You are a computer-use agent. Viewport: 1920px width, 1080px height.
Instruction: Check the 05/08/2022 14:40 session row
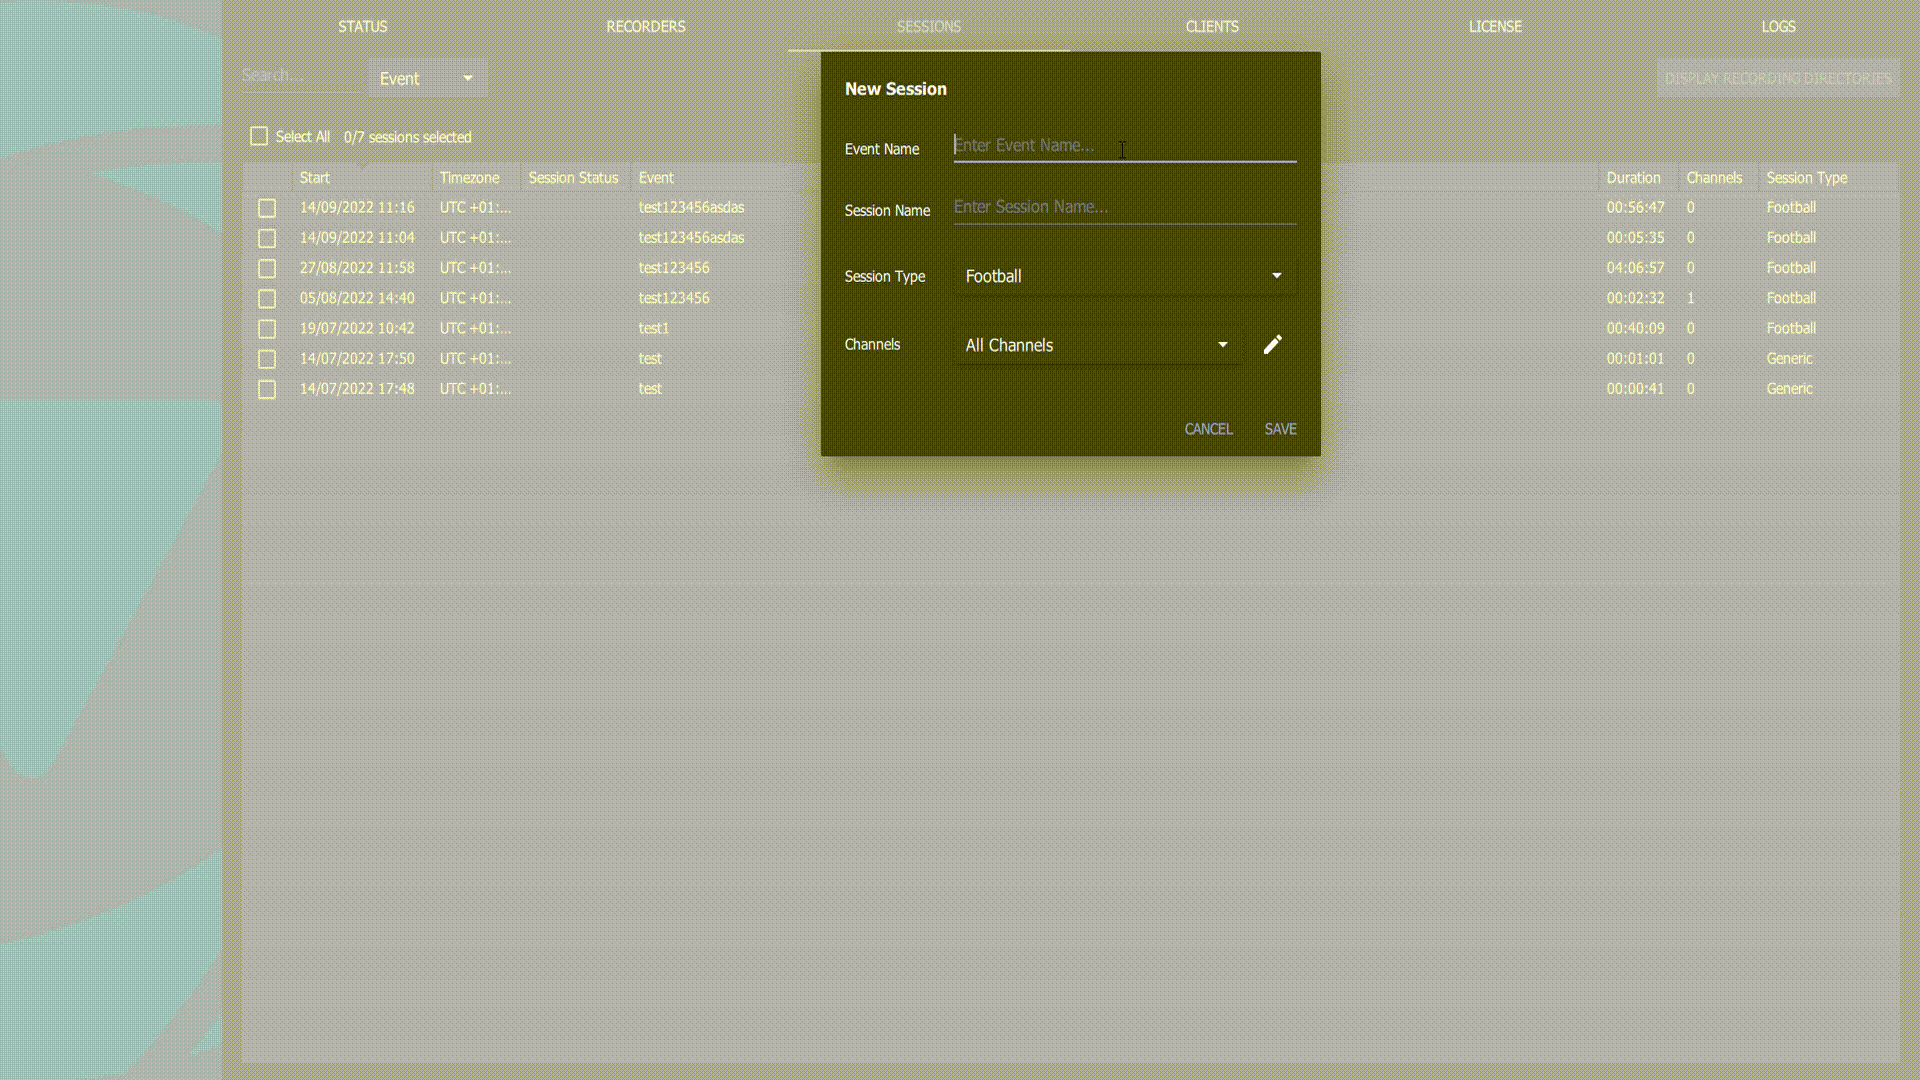(267, 298)
